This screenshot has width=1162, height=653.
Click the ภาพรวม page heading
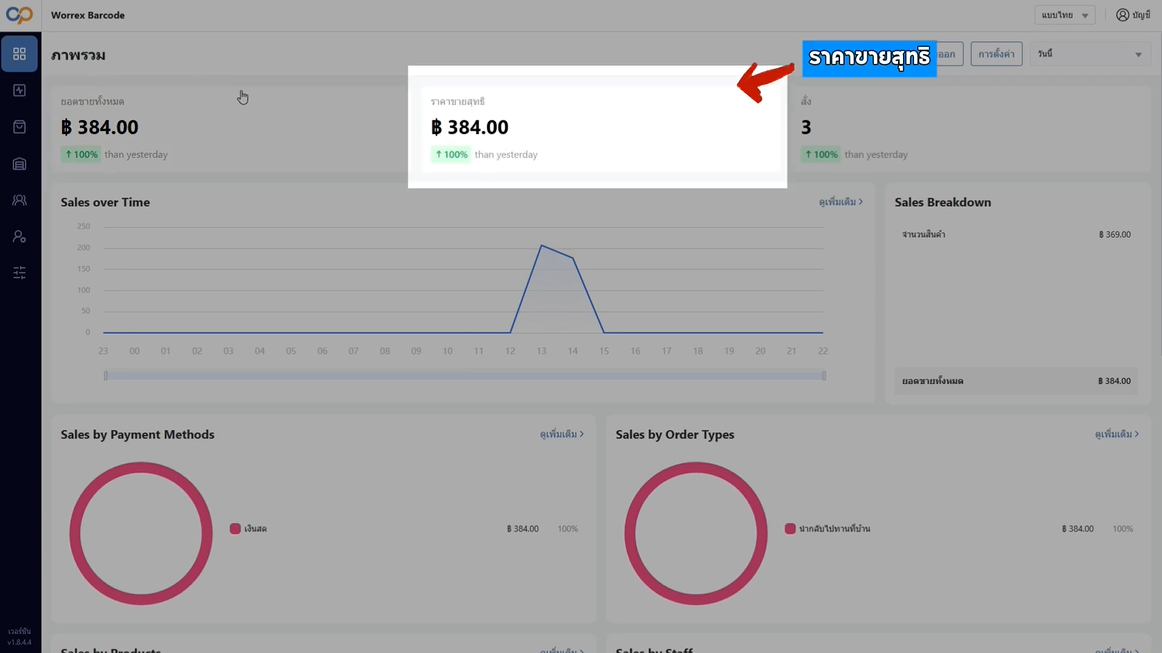click(x=78, y=55)
